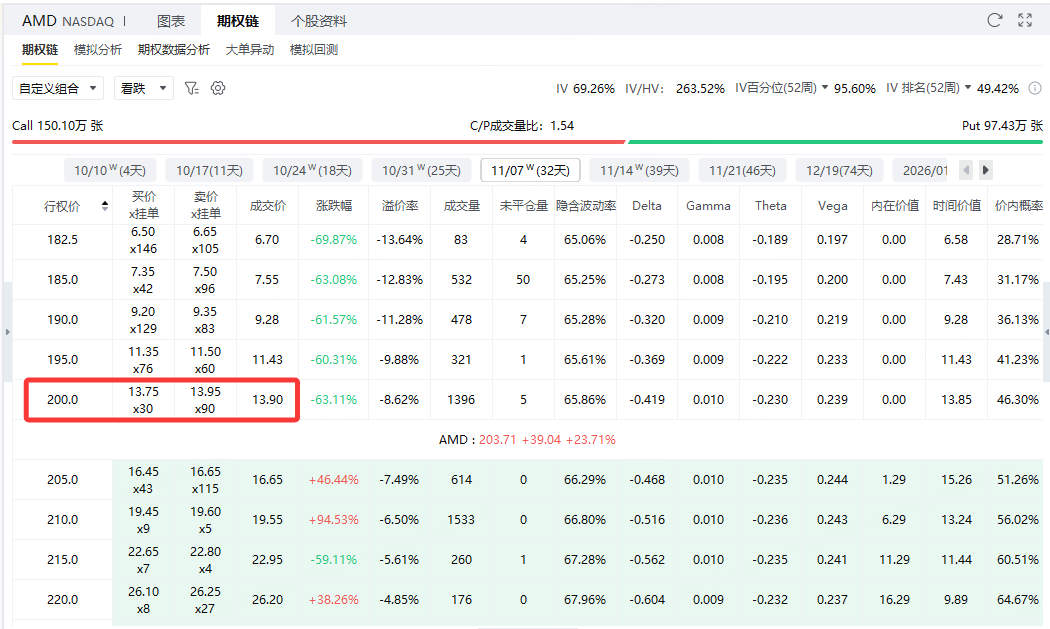Select strike 215.0 row

click(x=527, y=559)
